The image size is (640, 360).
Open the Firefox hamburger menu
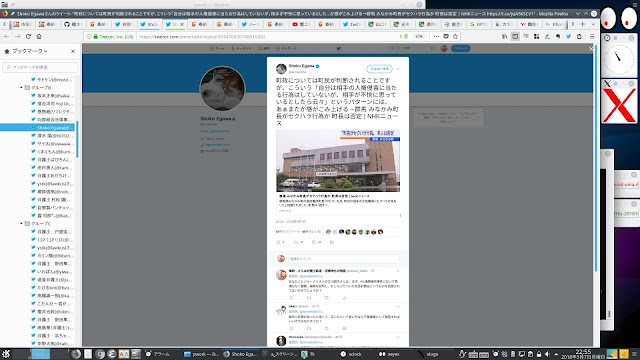coord(592,36)
